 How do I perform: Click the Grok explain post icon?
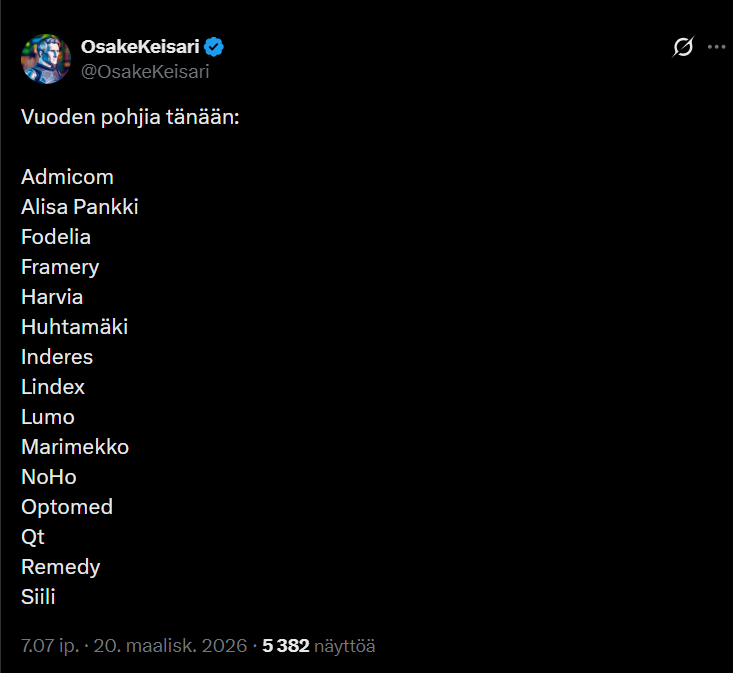click(x=683, y=47)
